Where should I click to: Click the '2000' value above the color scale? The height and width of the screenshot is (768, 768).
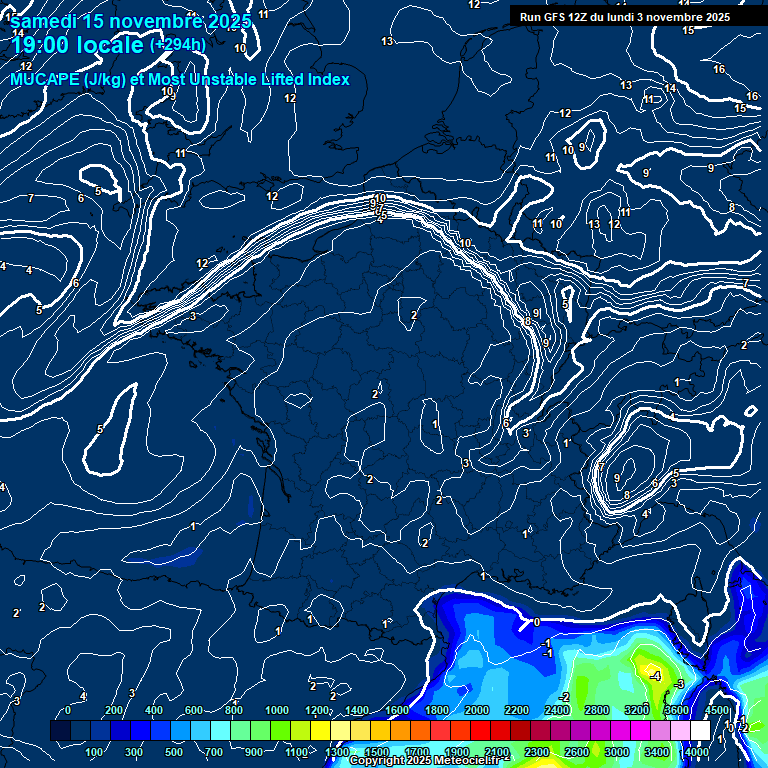coord(477,710)
